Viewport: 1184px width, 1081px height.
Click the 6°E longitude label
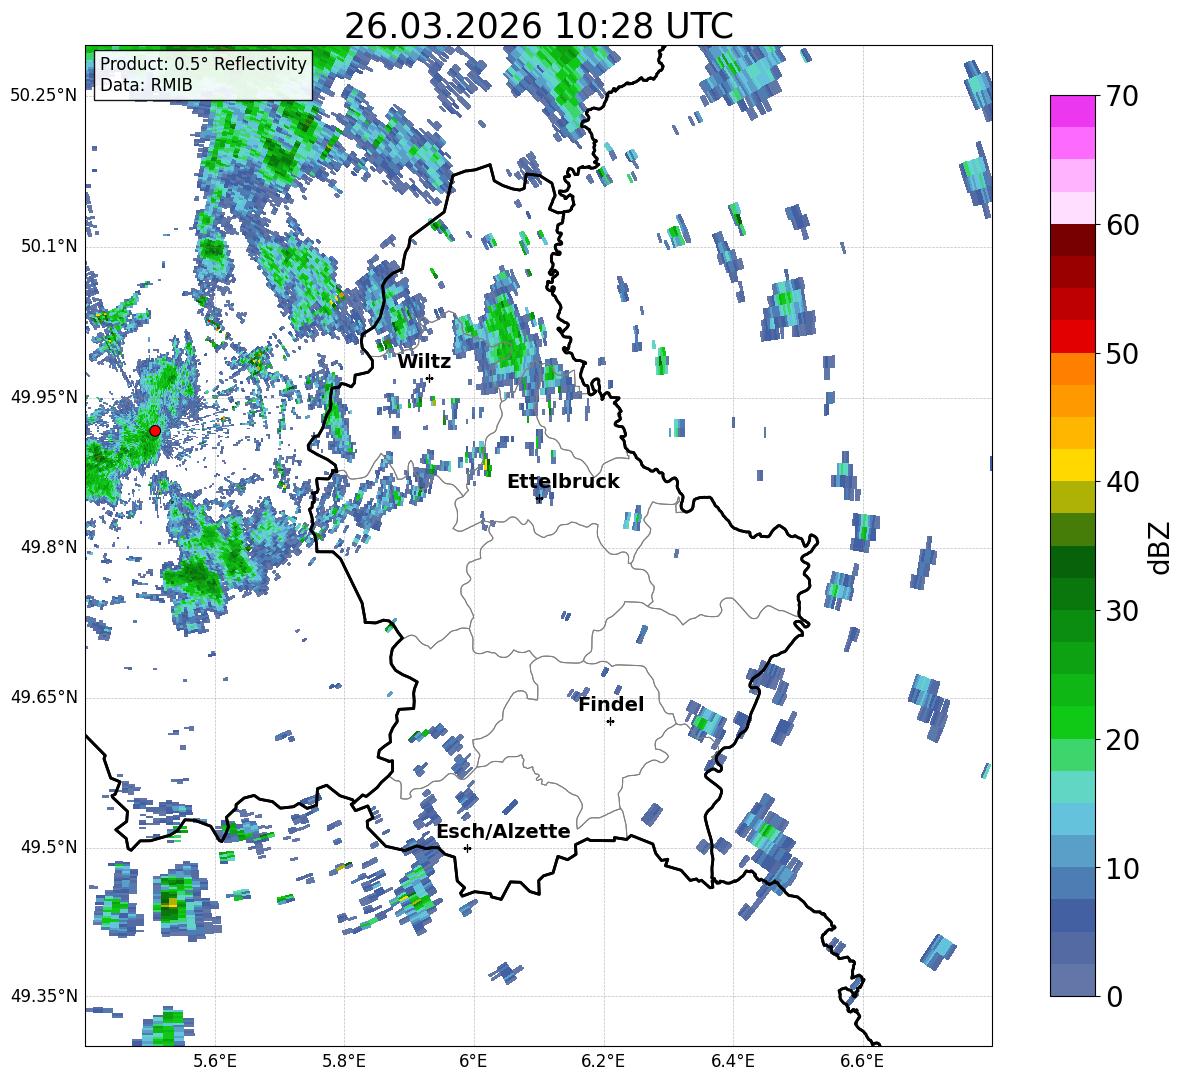473,1061
